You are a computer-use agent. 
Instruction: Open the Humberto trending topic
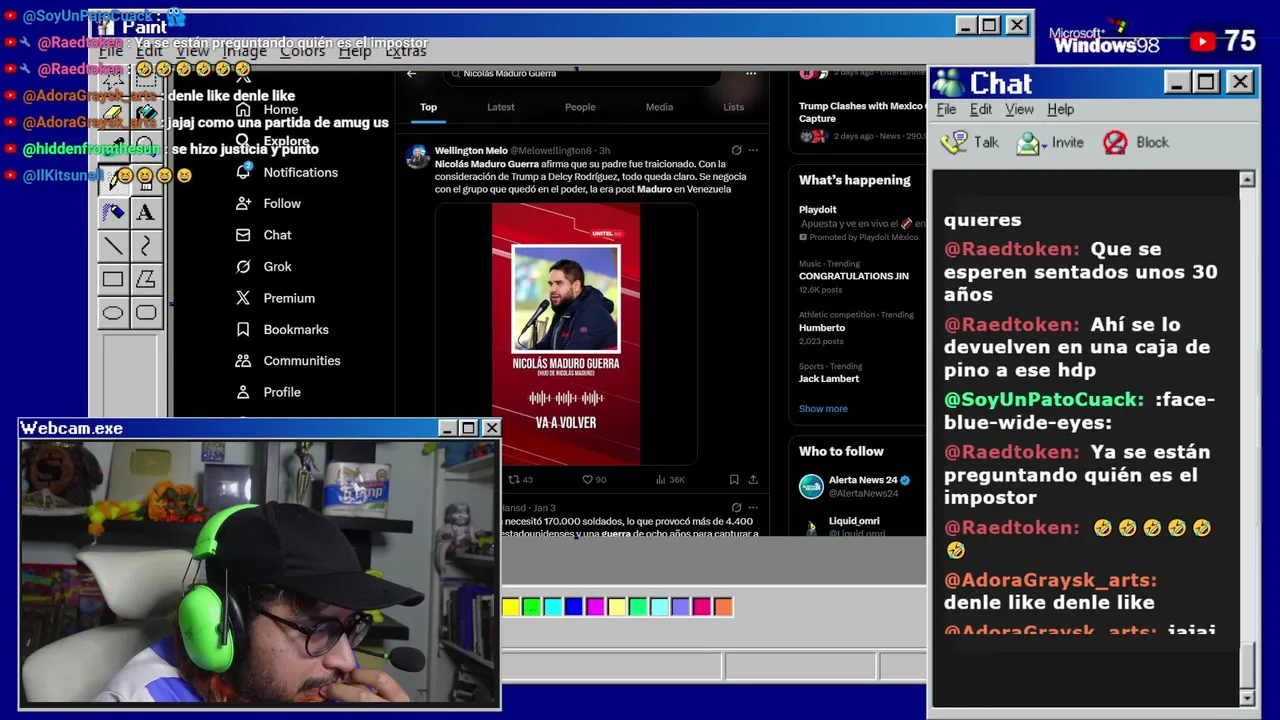pos(822,328)
